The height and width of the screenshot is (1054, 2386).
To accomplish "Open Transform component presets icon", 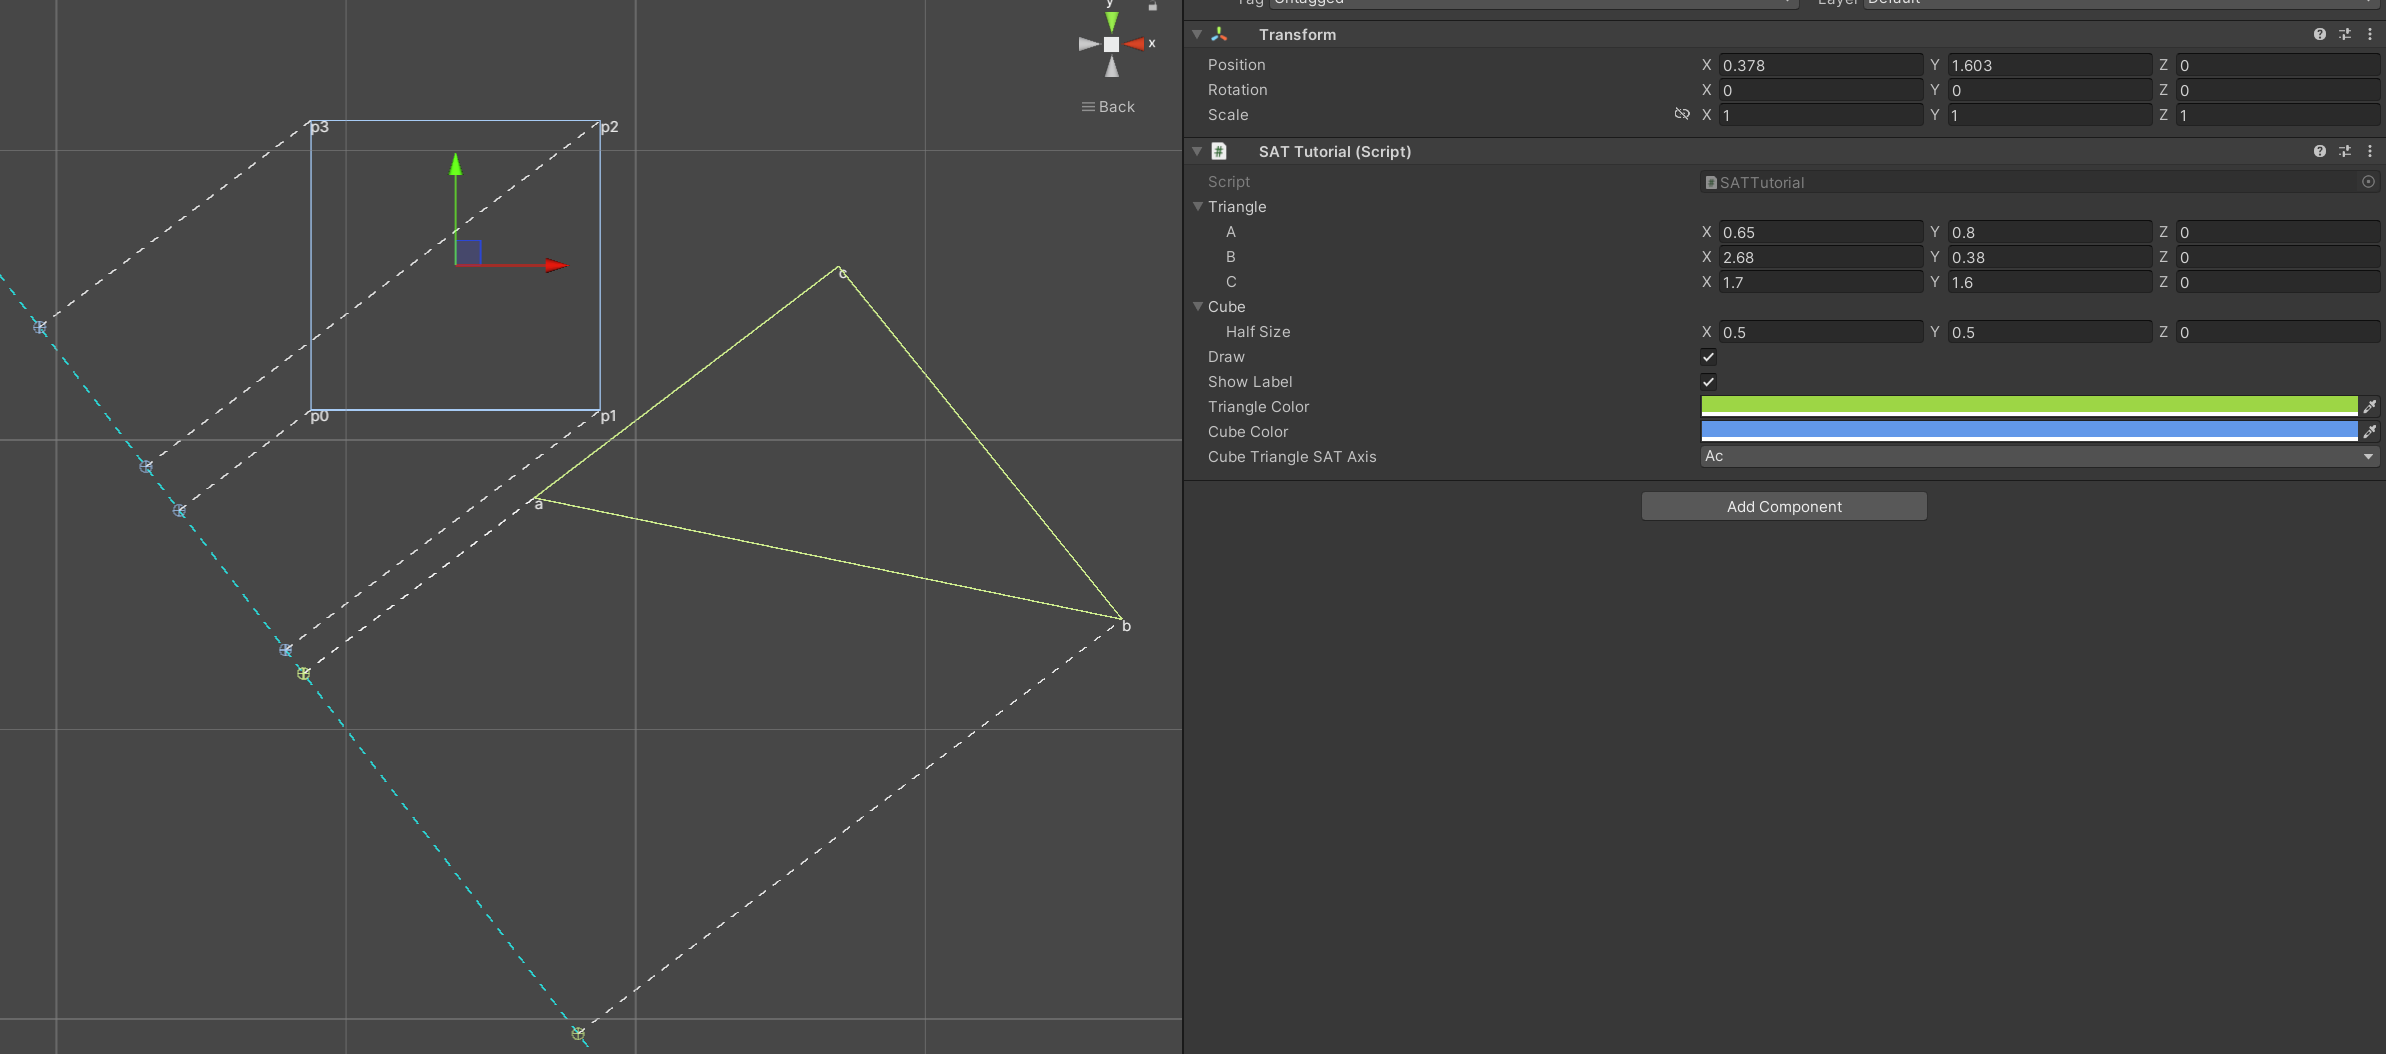I will click(x=2345, y=34).
